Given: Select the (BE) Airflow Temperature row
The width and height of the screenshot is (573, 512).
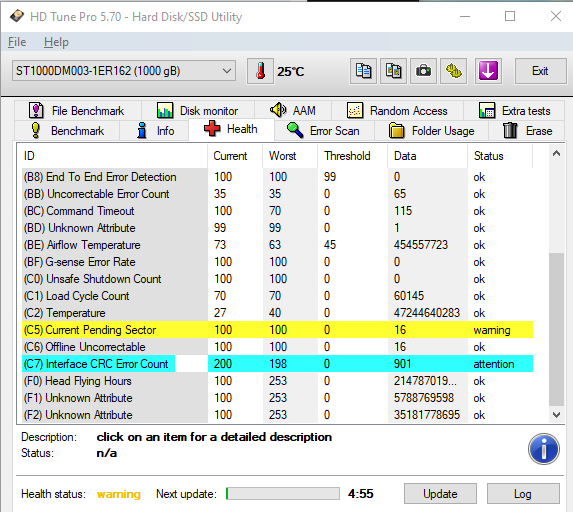Looking at the screenshot, I should pyautogui.click(x=277, y=245).
